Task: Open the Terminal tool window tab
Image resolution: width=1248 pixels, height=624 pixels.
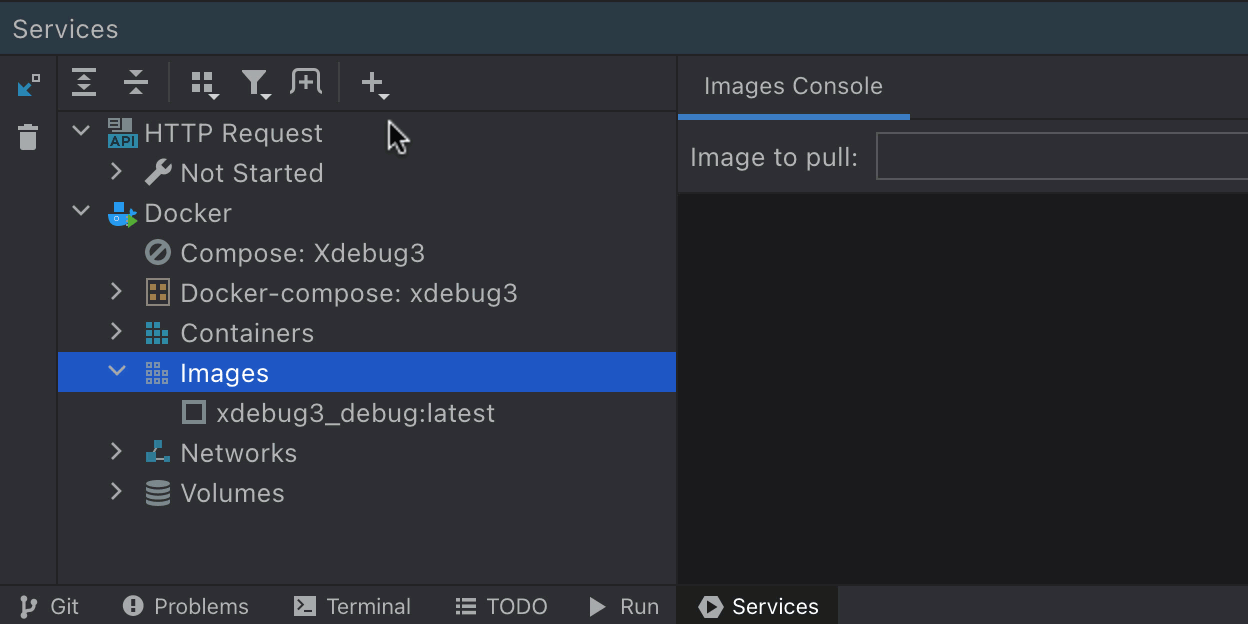Action: [x=353, y=606]
